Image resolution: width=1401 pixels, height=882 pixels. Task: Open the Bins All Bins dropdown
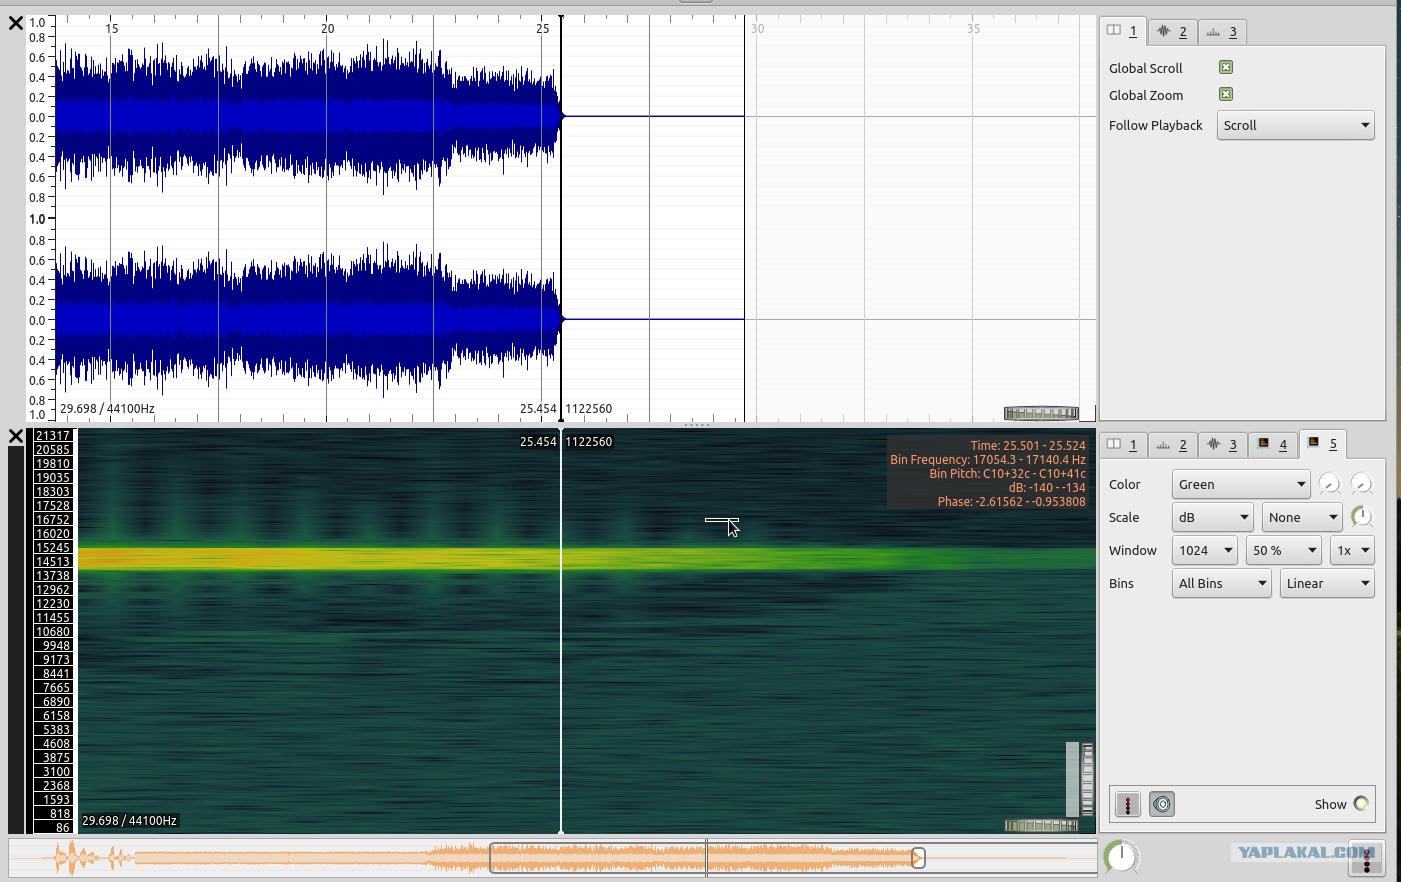pyautogui.click(x=1221, y=583)
